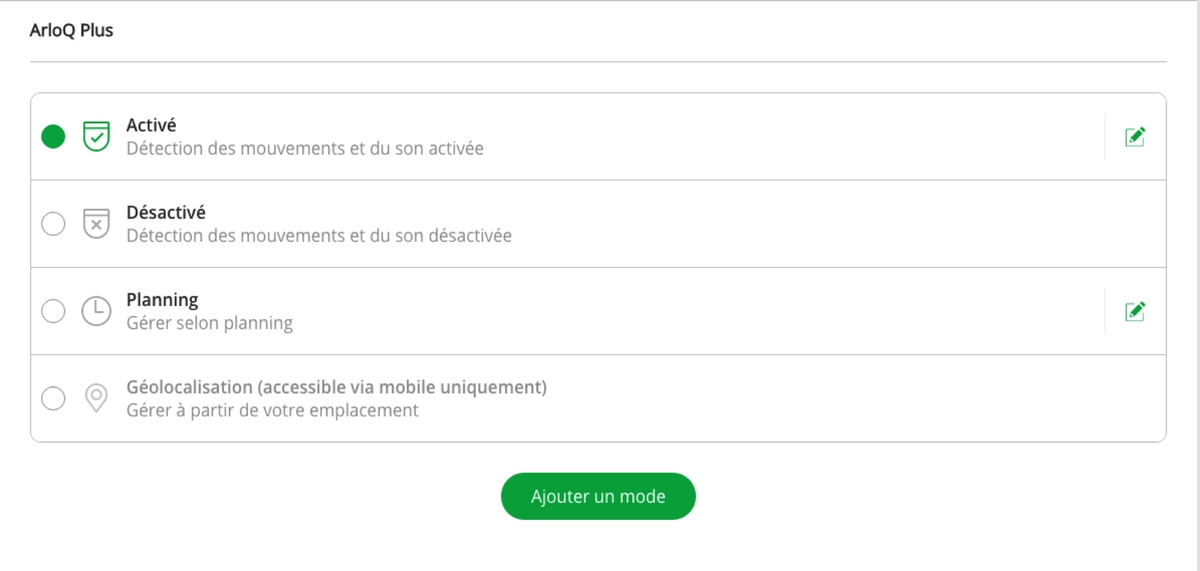Click the shield X icon for Désactivé
The height and width of the screenshot is (571, 1200).
pos(96,224)
